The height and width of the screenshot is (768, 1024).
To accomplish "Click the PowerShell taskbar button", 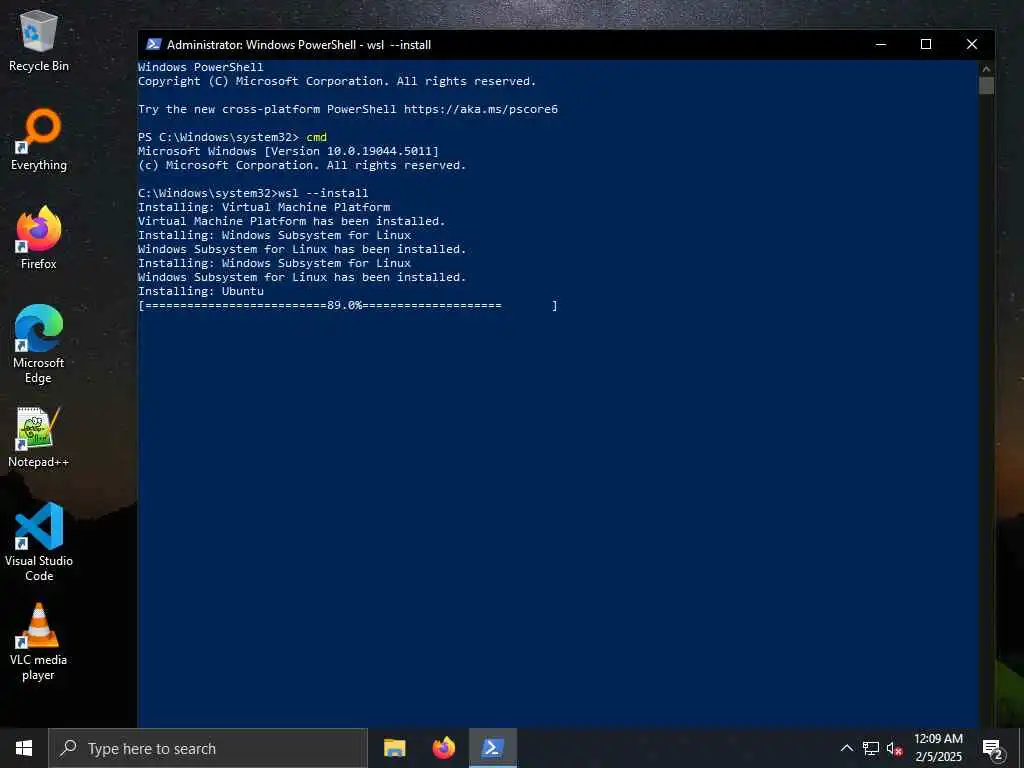I will (493, 748).
